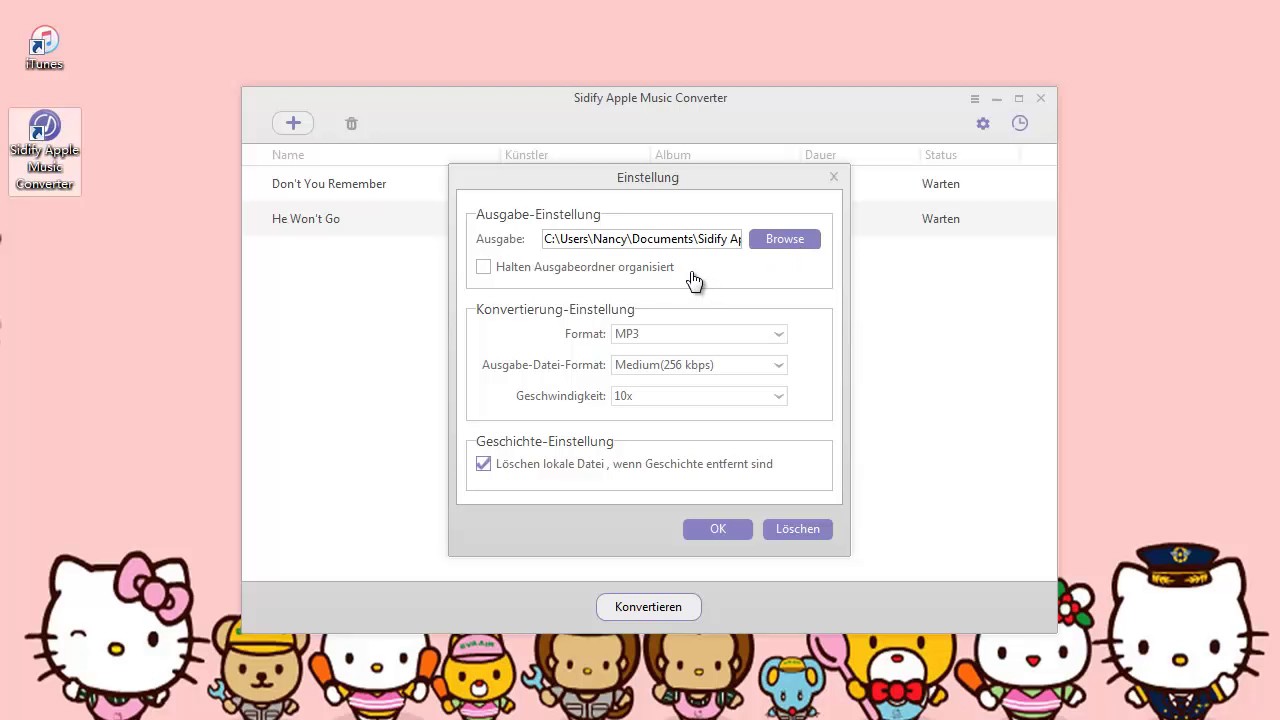Open settings via the gear icon

click(x=983, y=123)
